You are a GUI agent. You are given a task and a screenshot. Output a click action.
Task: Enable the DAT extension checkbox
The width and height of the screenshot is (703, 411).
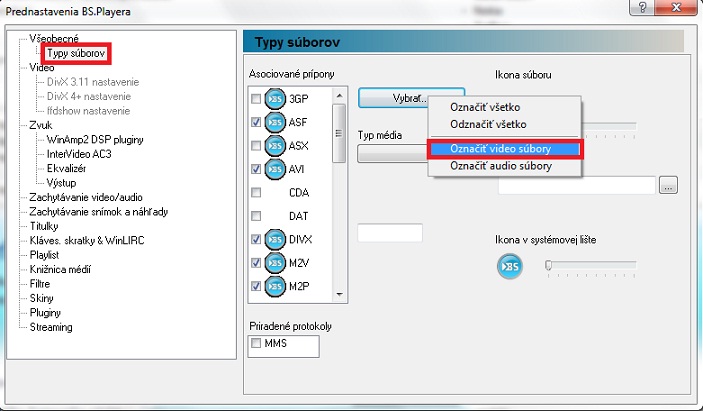(256, 216)
